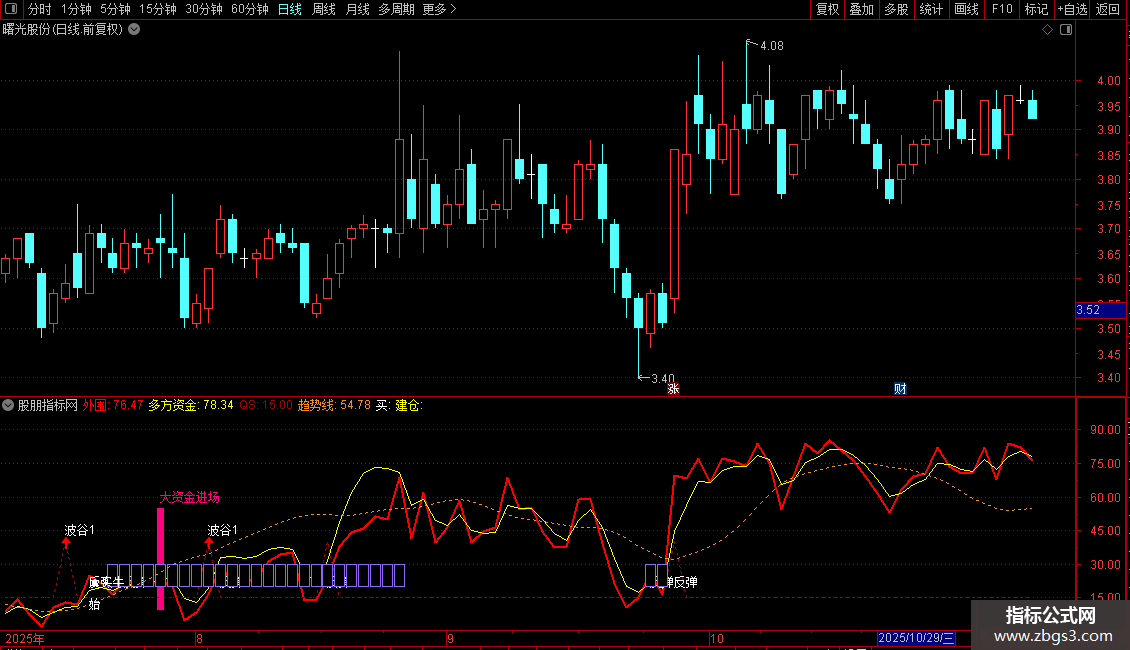Image resolution: width=1130 pixels, height=650 pixels.
Task: Switch to the 60分钟 period tab
Action: [250, 9]
